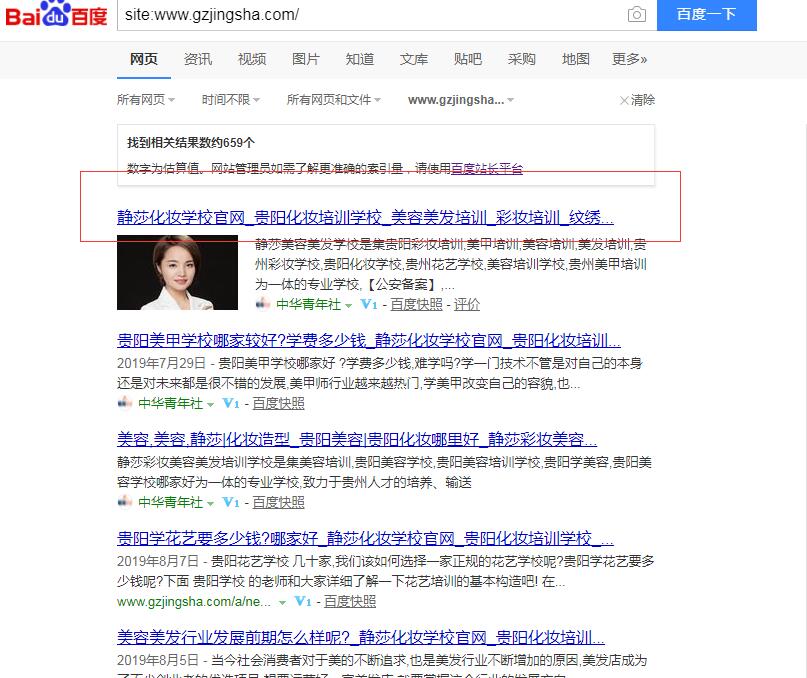Click the 找到相关结果数约659个 result count
Screen dimensions: 807x678
tap(191, 143)
